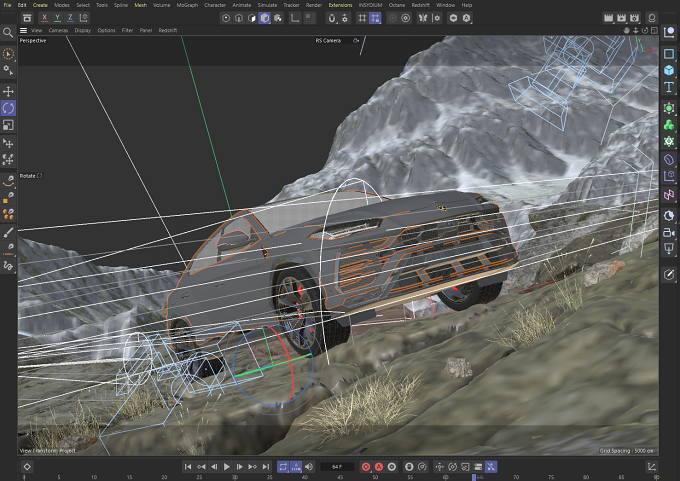Toggle sound during playback speaker icon
Screen dimensions: 680x481
coord(309,467)
